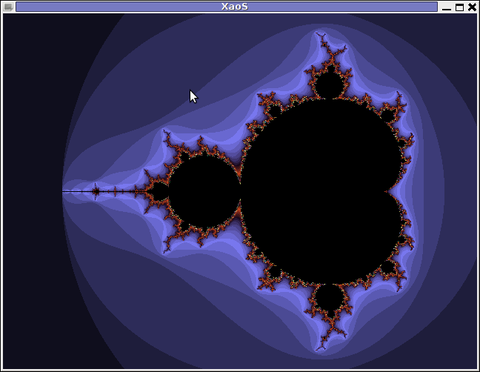Zoom into the round bulb on top of the cardioid

330,83
